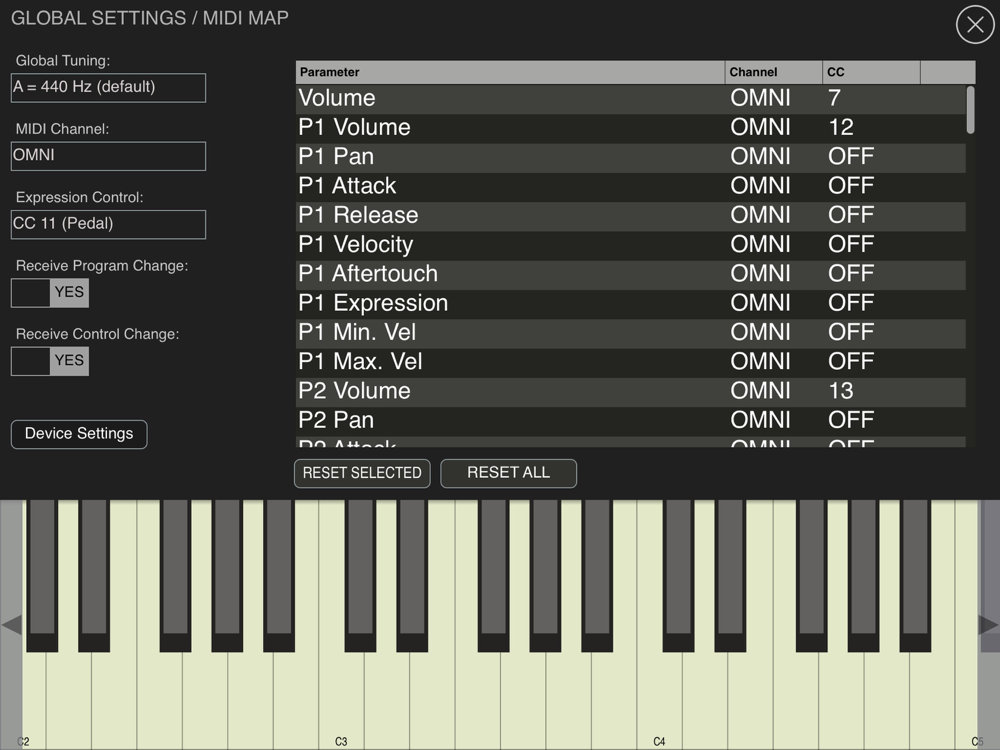Click OMNI channel for P1 Attack
This screenshot has height=750, width=1000.
pos(760,186)
